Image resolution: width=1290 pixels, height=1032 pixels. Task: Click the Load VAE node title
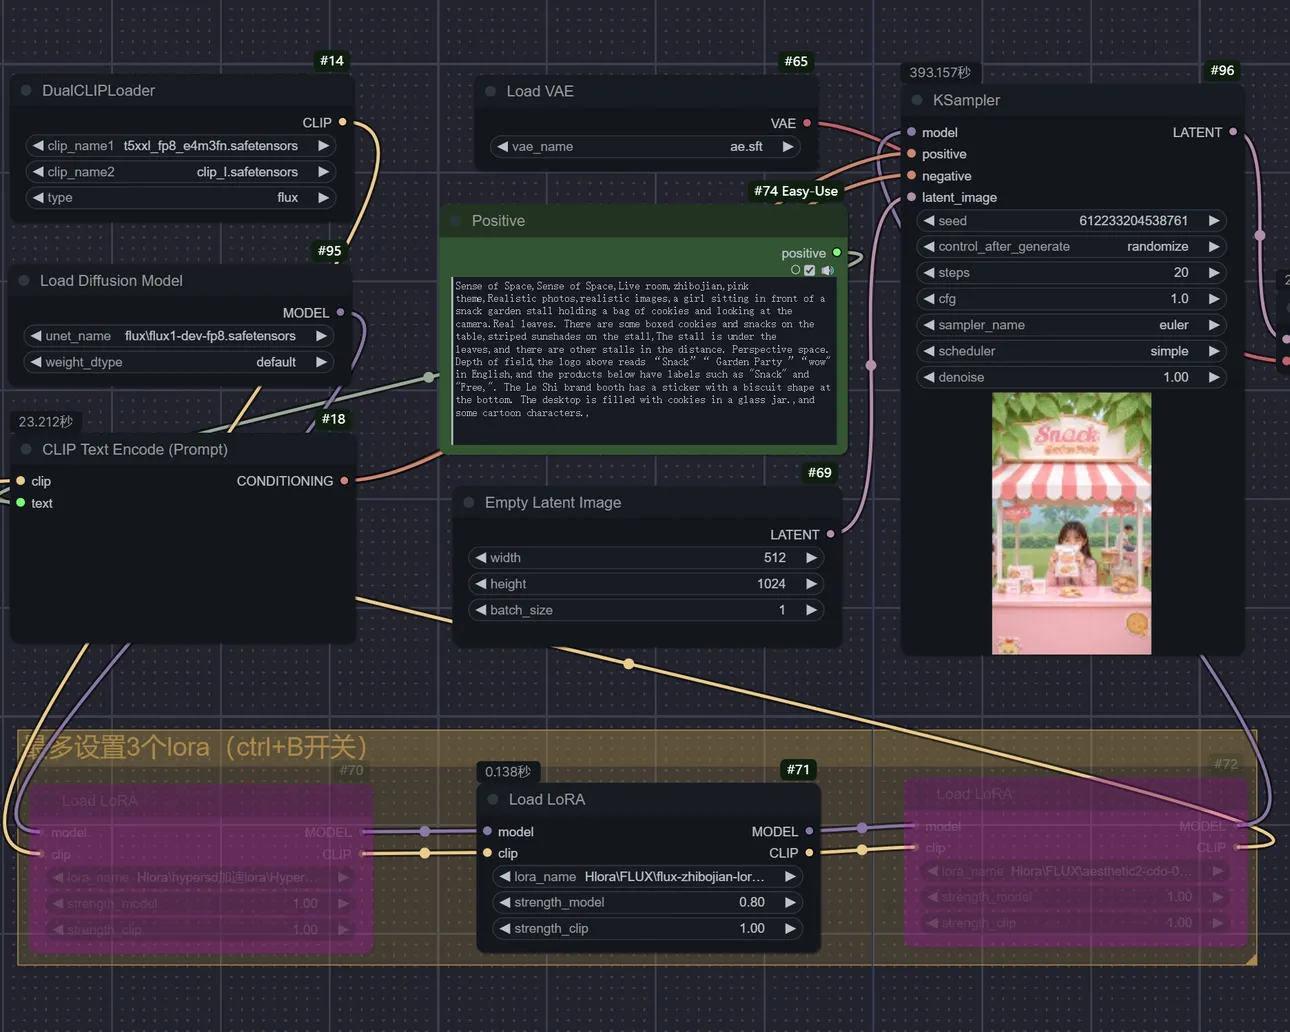[x=540, y=91]
